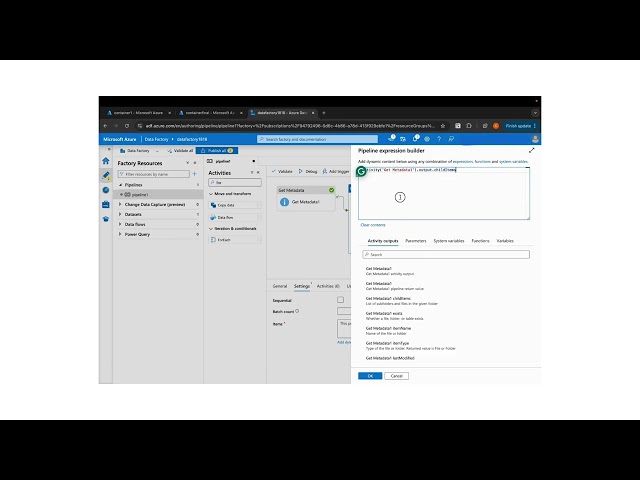Collapse Move and transform section
This screenshot has width=640, height=480.
click(x=211, y=194)
